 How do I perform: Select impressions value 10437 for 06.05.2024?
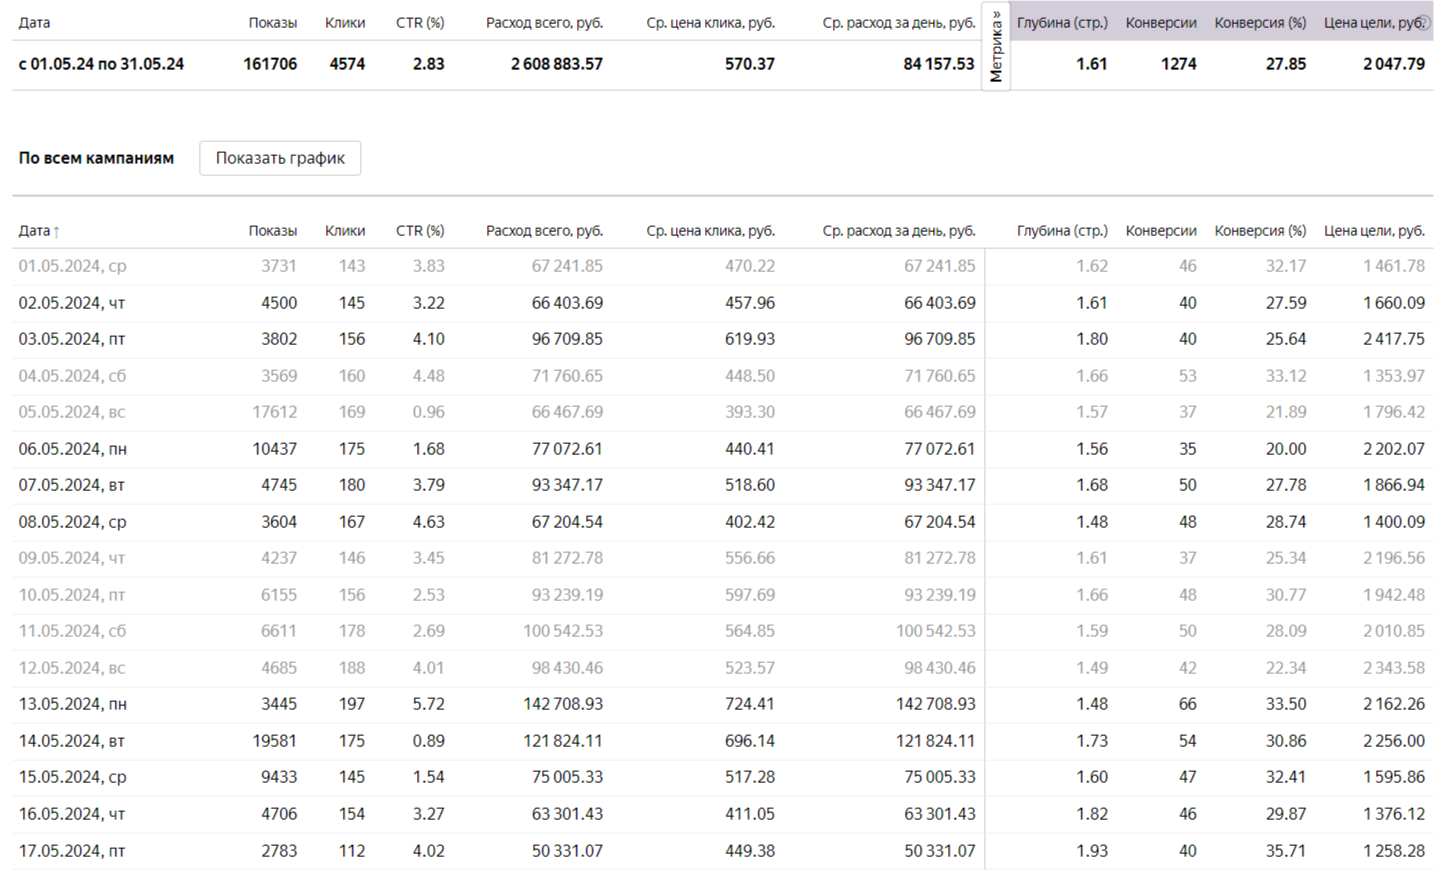pos(275,449)
